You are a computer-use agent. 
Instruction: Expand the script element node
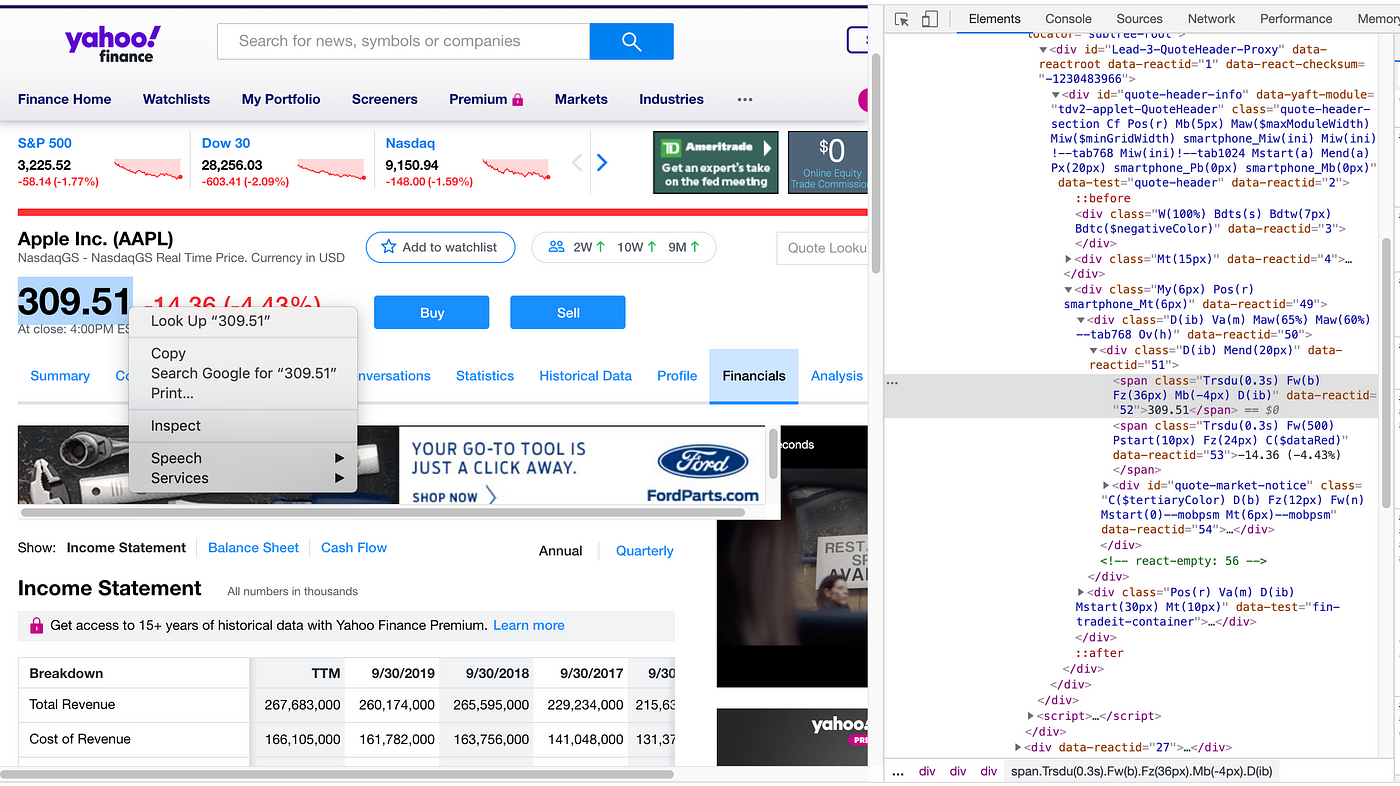[x=1031, y=716]
